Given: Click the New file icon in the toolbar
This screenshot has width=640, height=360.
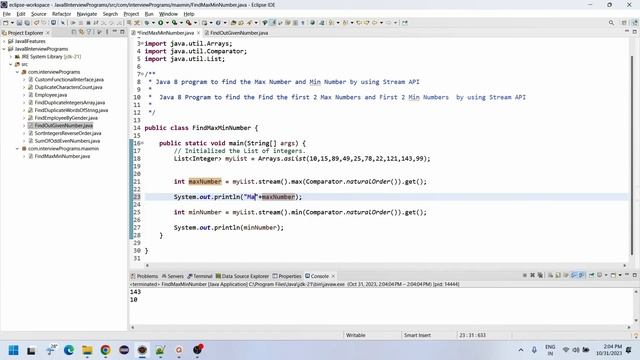Looking at the screenshot, I should [x=6, y=23].
